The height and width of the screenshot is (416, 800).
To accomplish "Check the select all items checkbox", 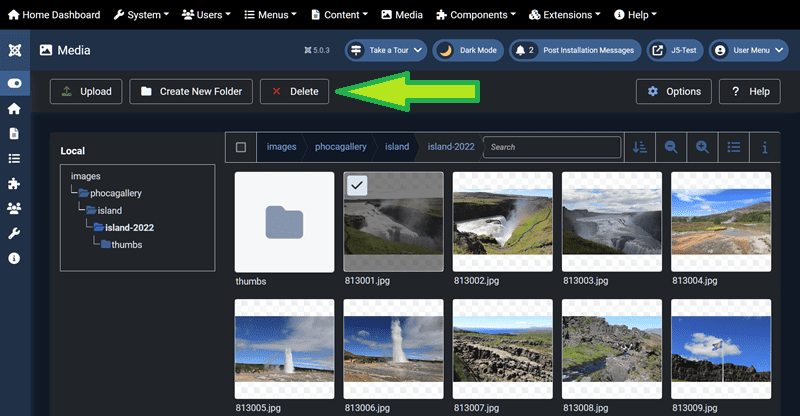I will [241, 147].
